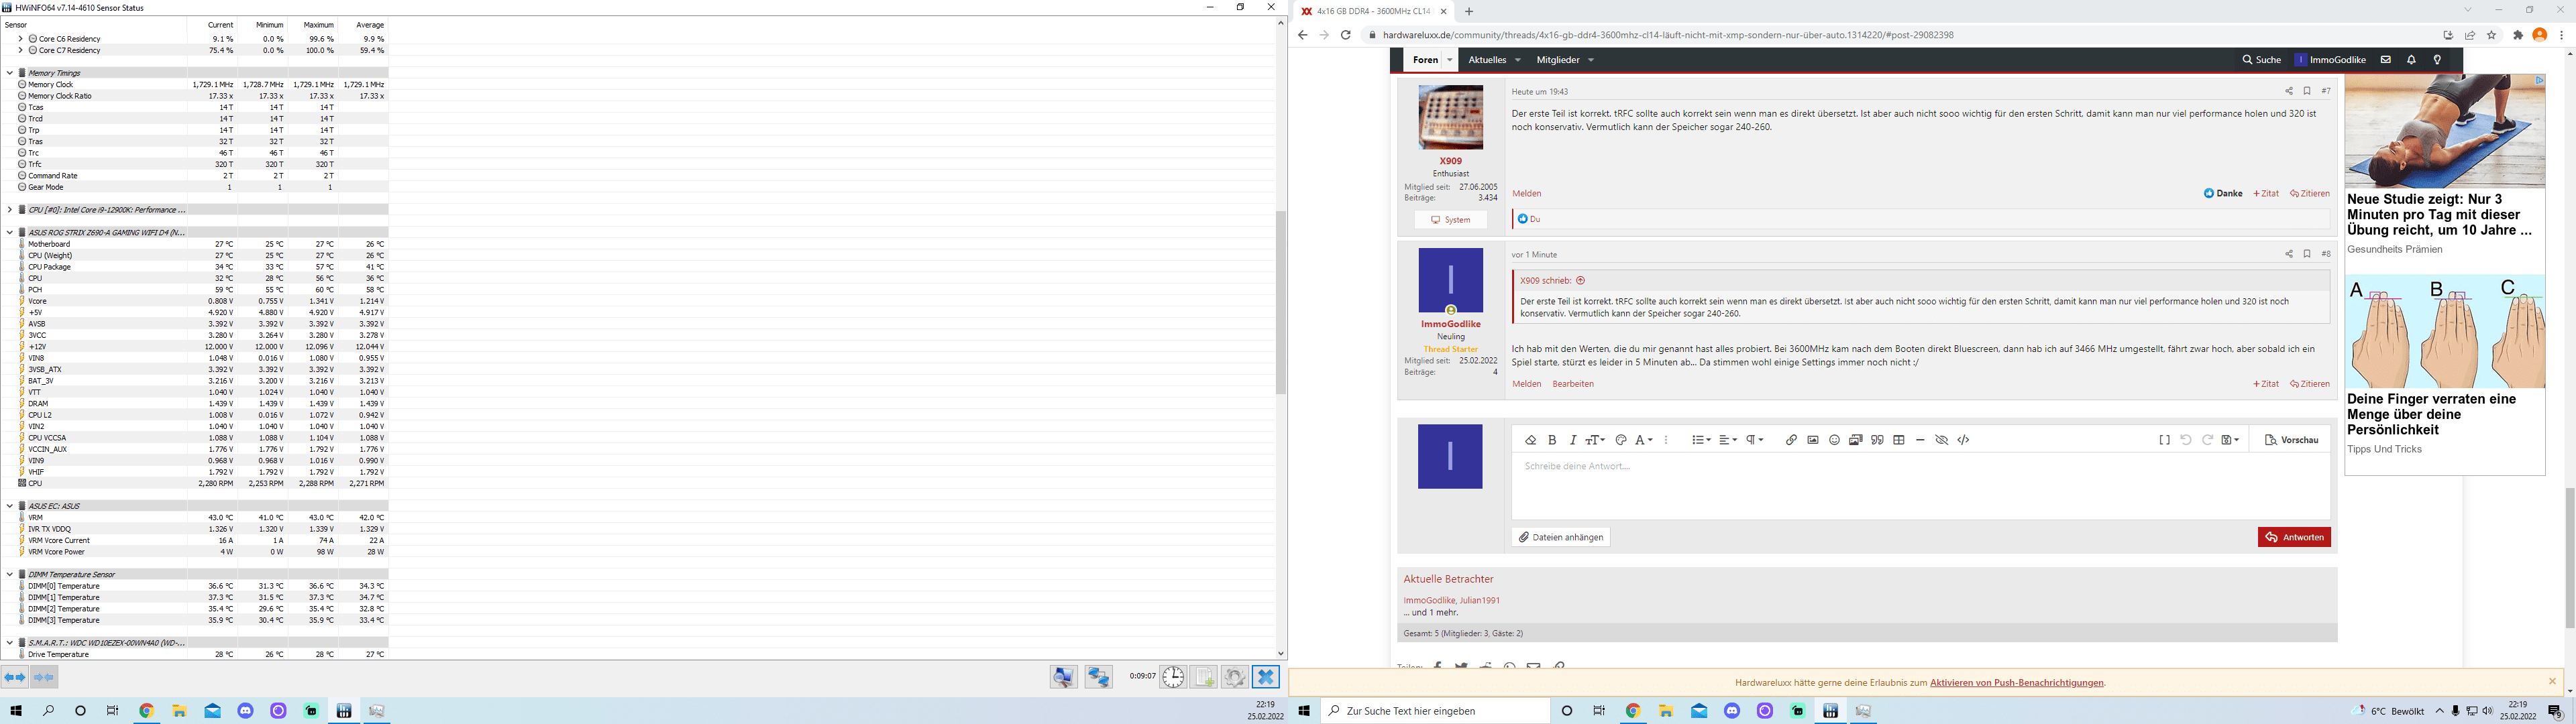Viewport: 2576px width, 724px height.
Task: Insert a link in reply editor
Action: 1791,440
